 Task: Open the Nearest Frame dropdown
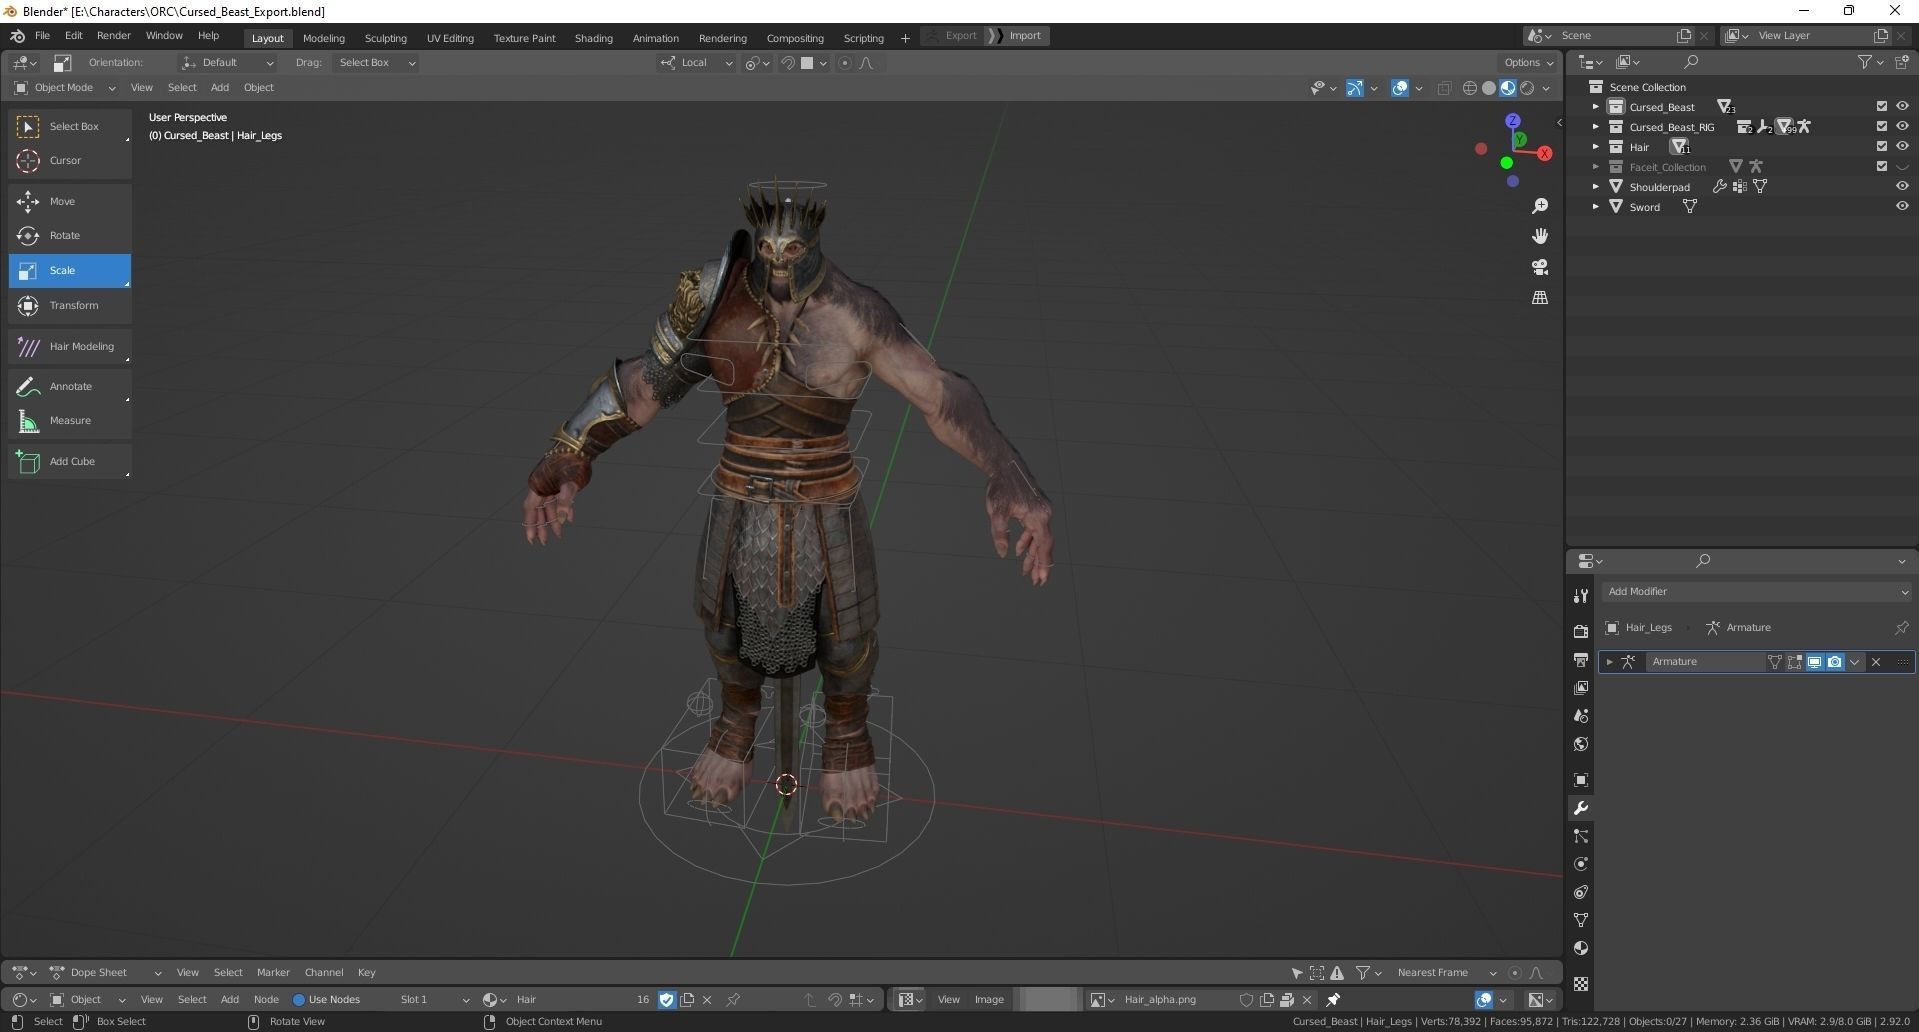pos(1444,973)
